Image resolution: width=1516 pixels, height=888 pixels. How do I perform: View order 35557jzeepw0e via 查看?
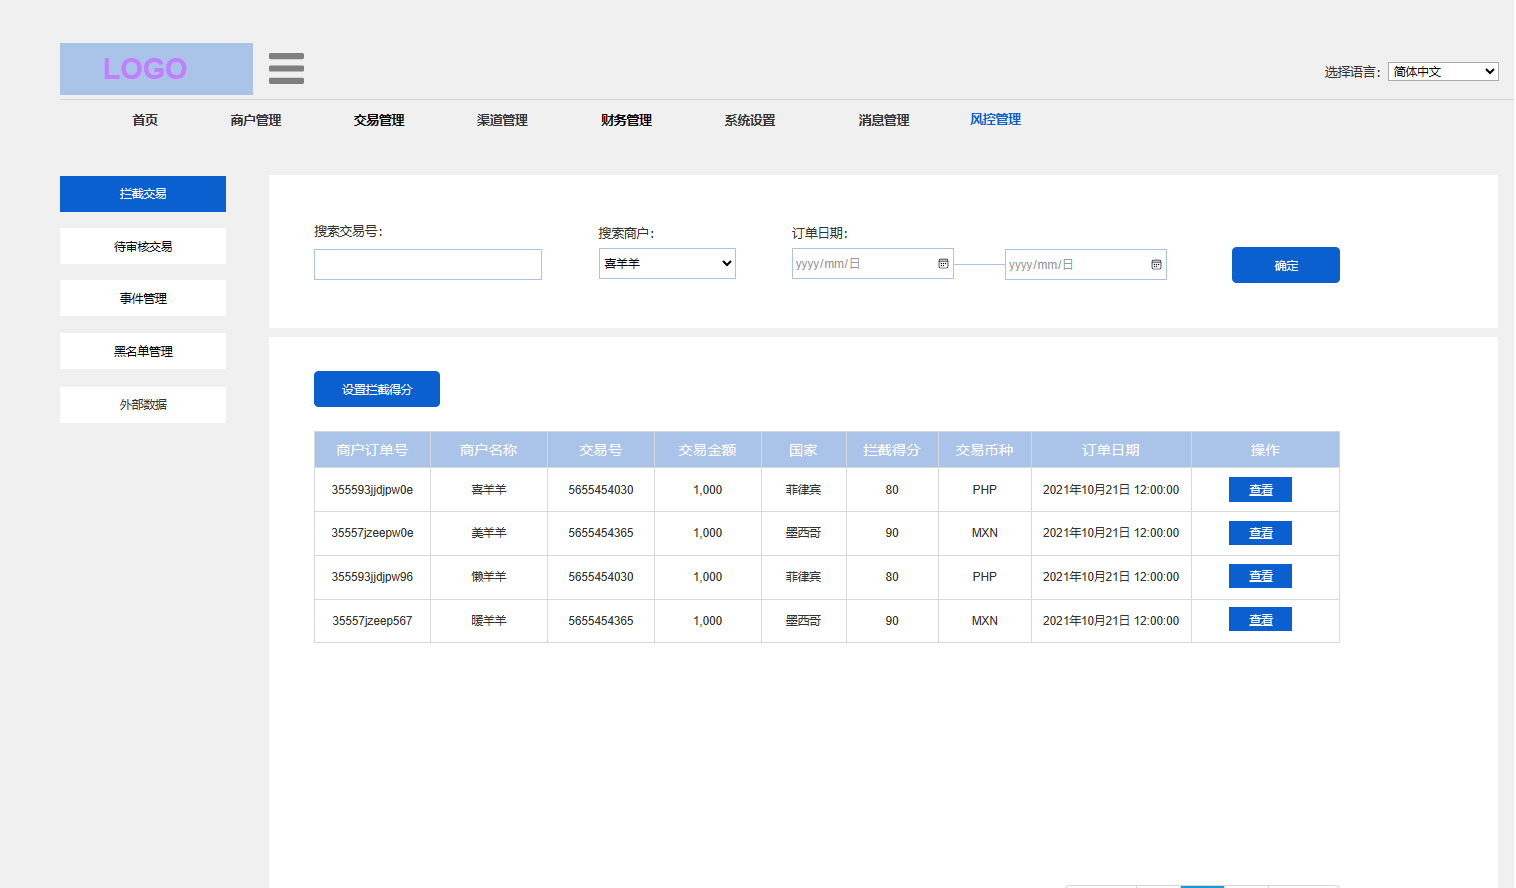point(1260,533)
